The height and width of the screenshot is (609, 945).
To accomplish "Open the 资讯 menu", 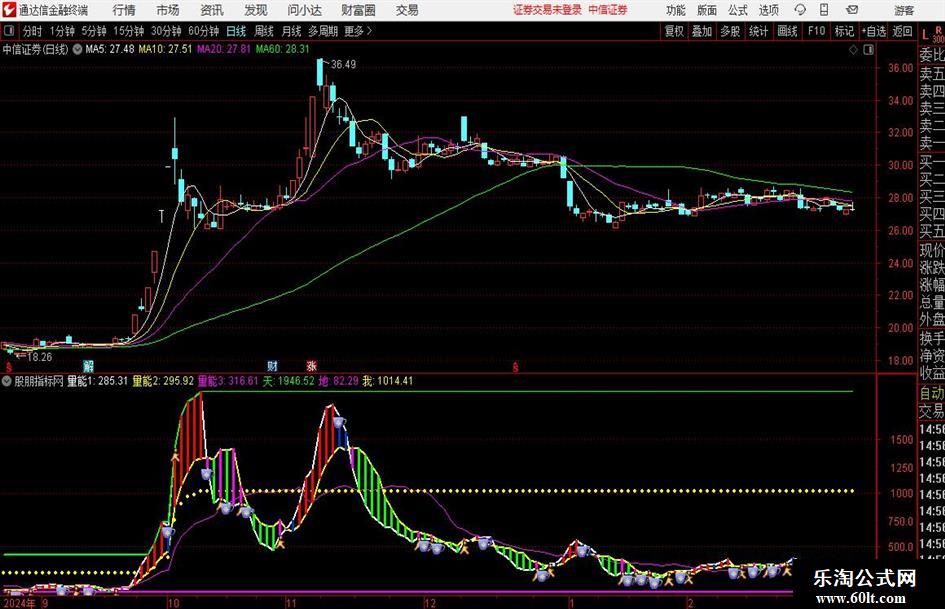I will [x=212, y=10].
